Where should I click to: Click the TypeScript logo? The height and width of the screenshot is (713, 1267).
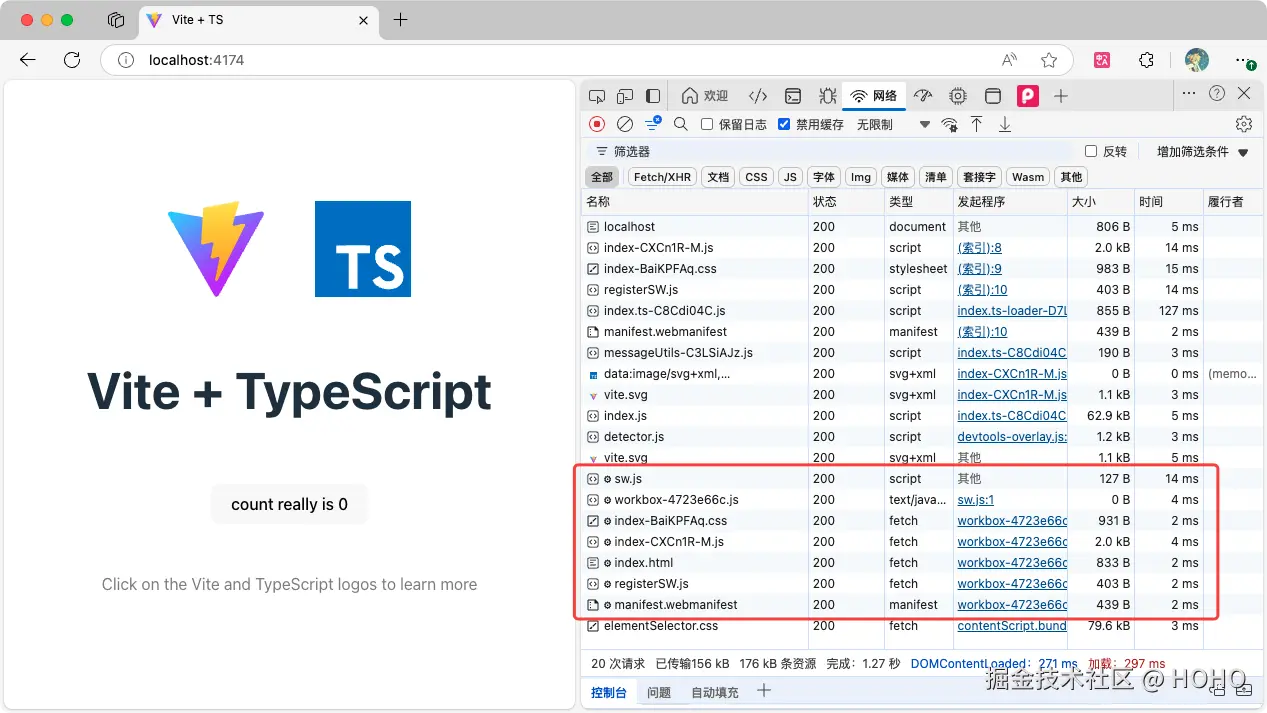[363, 249]
